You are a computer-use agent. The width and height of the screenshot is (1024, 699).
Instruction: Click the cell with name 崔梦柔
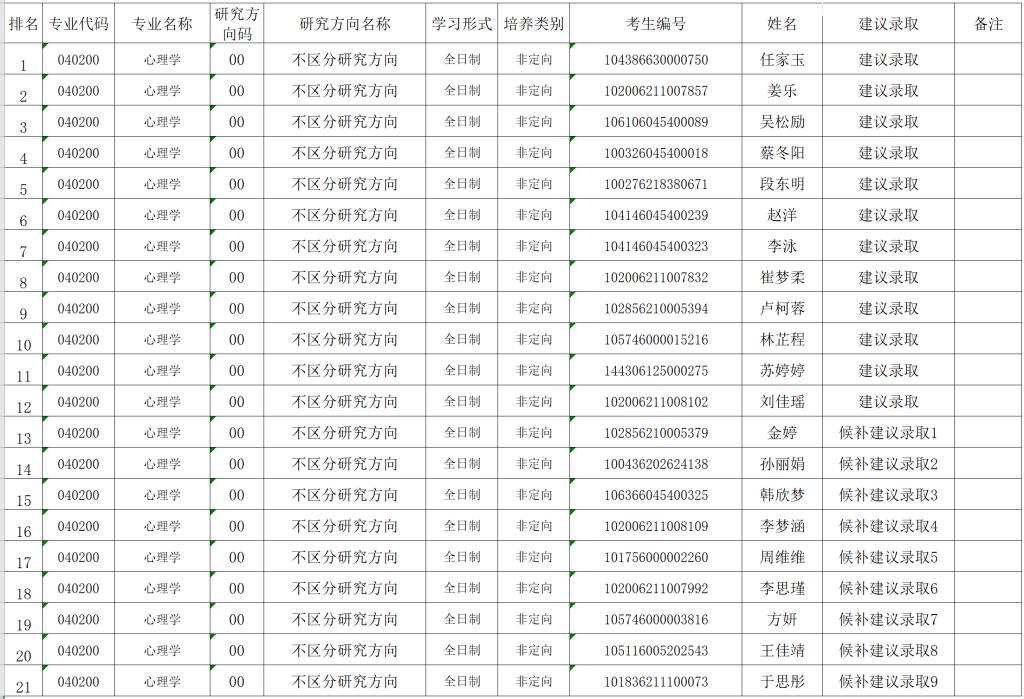pos(782,277)
